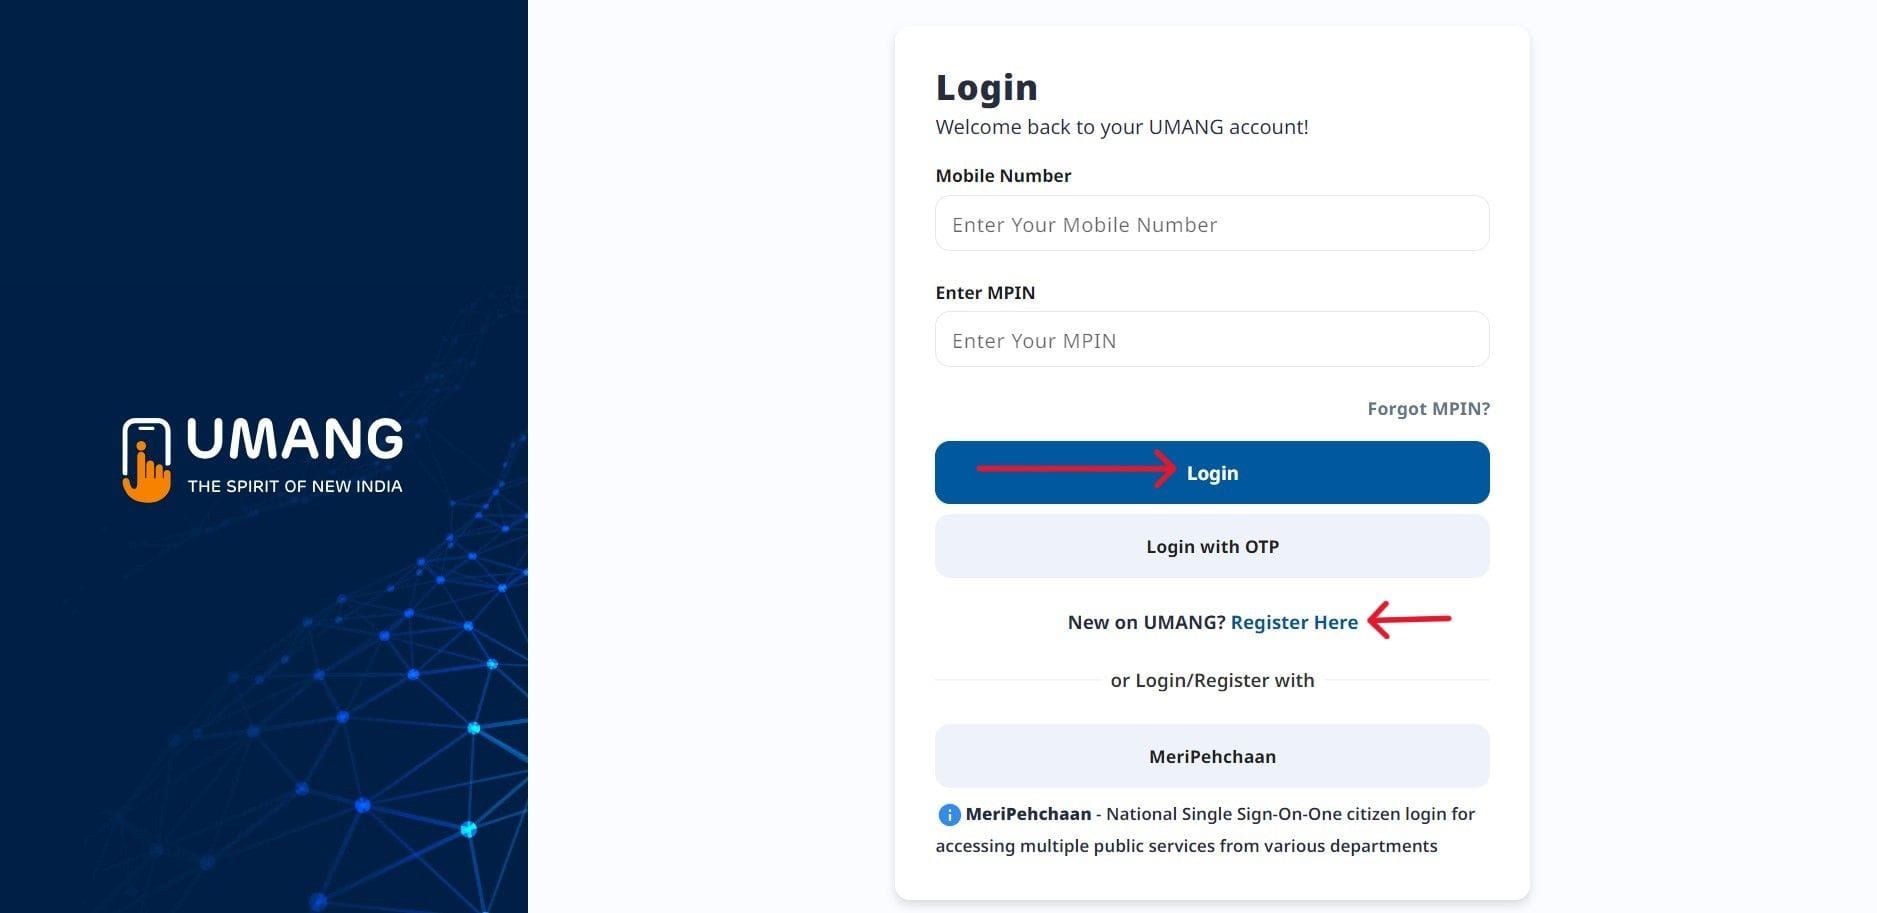The image size is (1877, 913).
Task: Click the Mobile Number label
Action: pos(1003,175)
